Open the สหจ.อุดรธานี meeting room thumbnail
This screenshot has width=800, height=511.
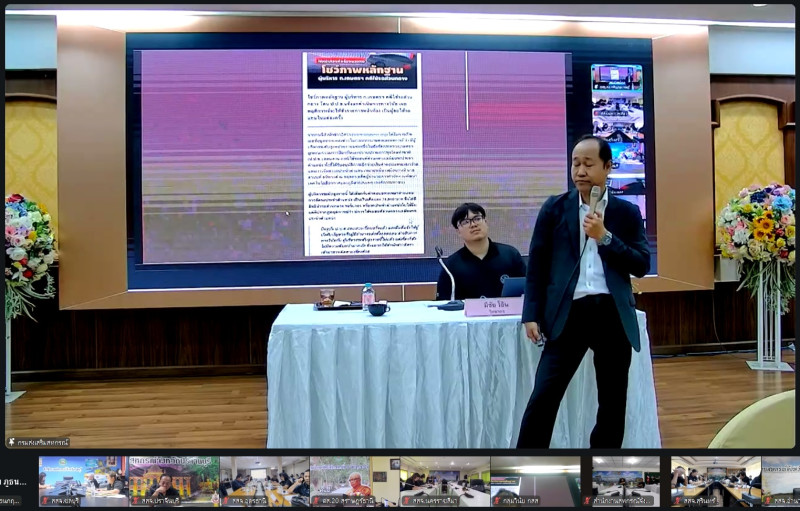tap(264, 479)
